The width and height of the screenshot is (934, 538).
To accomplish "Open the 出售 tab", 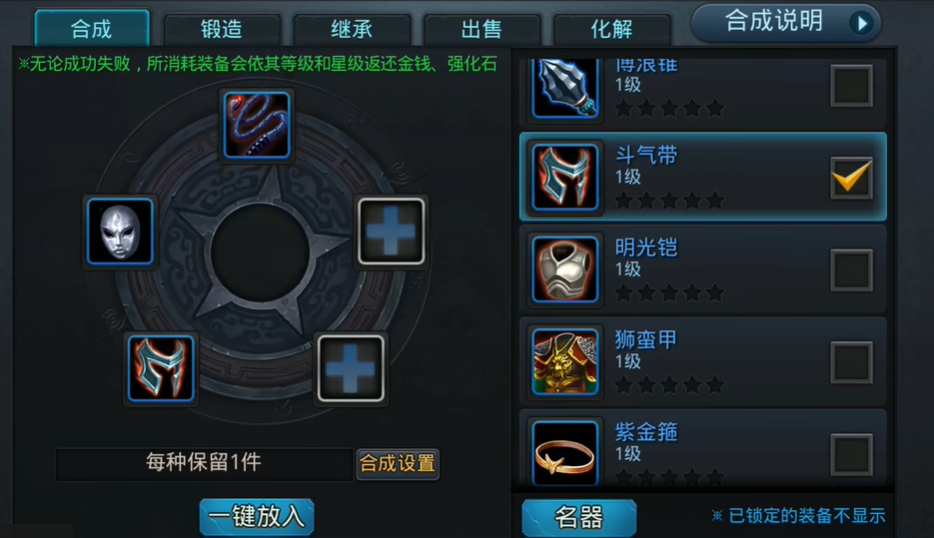I will coord(481,29).
